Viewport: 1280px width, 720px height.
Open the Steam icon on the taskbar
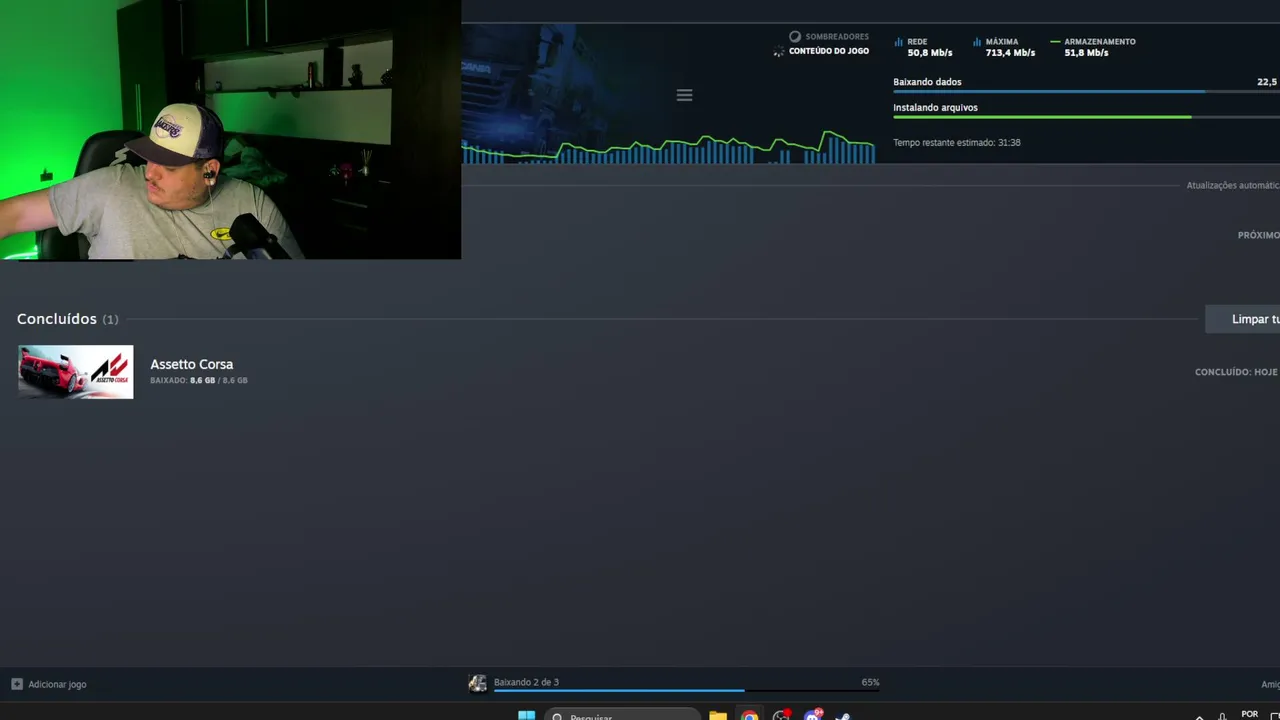843,715
